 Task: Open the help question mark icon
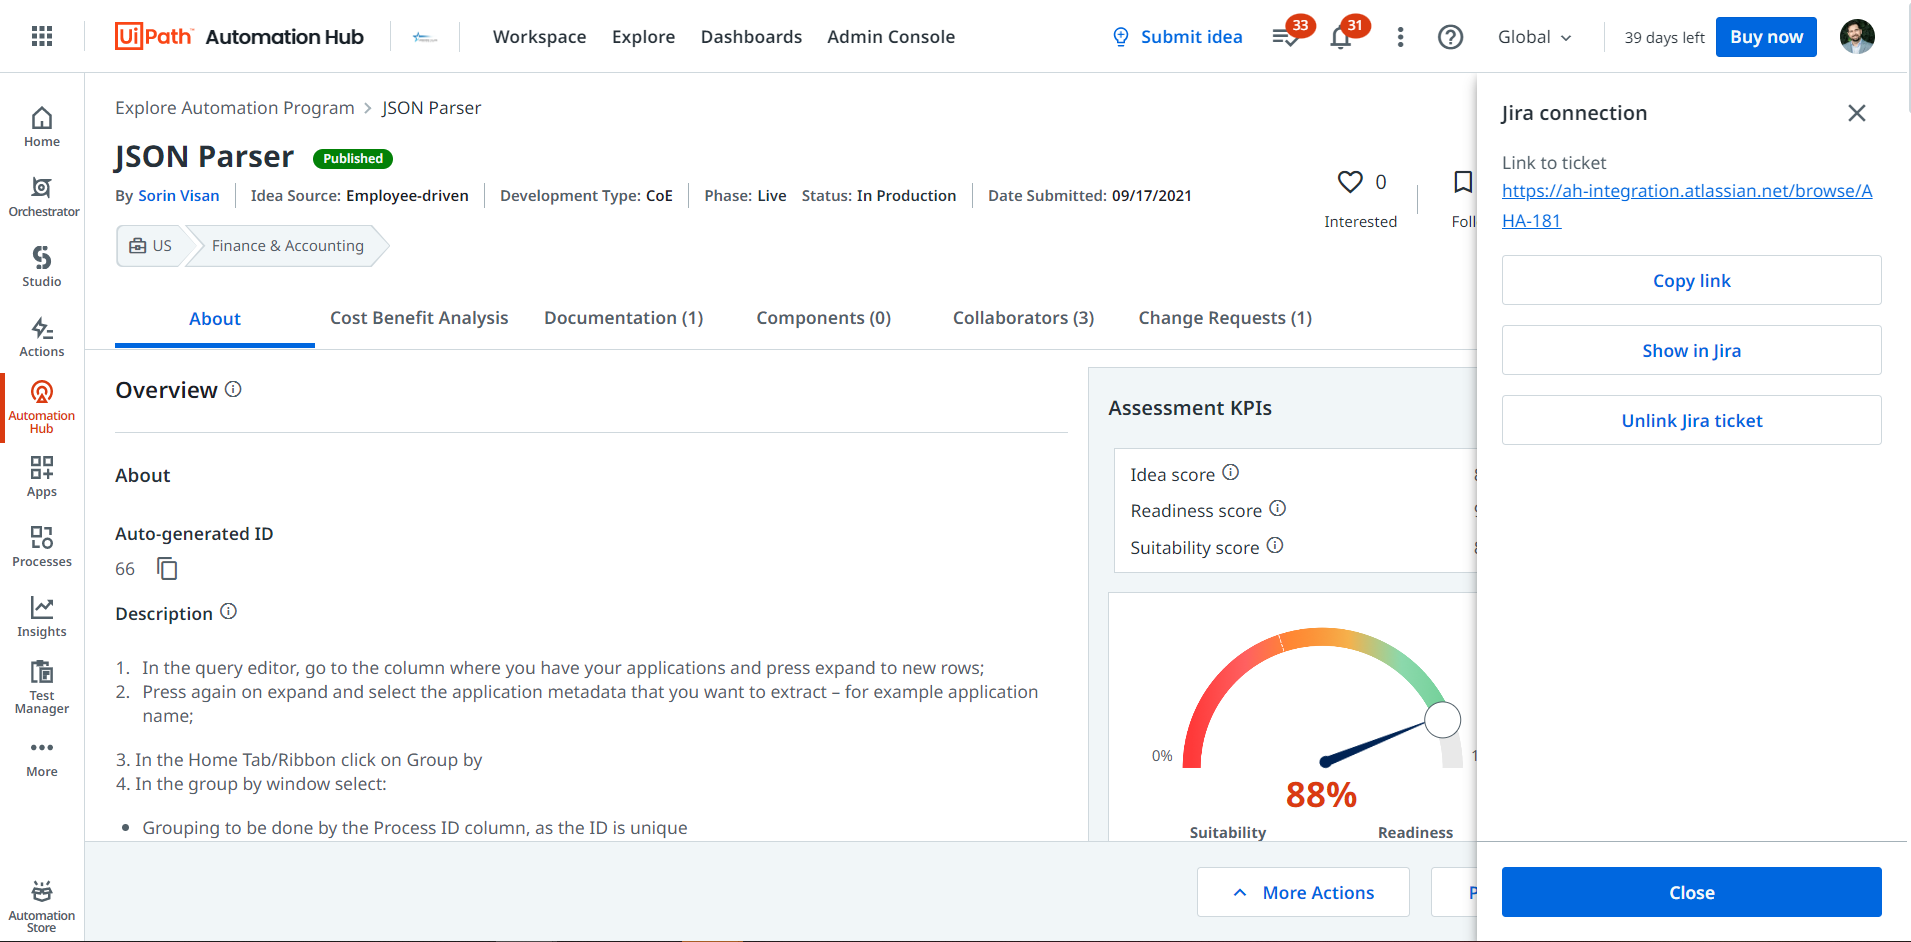click(x=1450, y=37)
